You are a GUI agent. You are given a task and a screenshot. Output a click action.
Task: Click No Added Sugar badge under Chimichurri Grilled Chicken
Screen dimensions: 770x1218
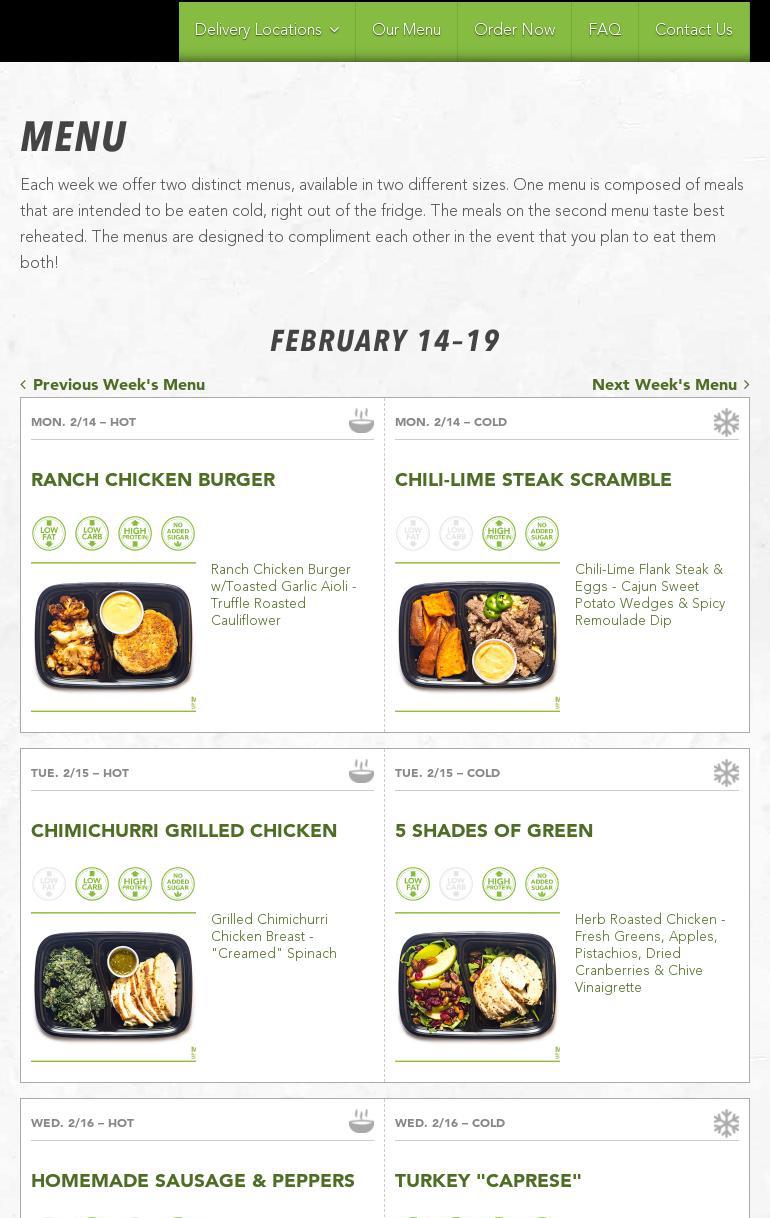pyautogui.click(x=178, y=884)
